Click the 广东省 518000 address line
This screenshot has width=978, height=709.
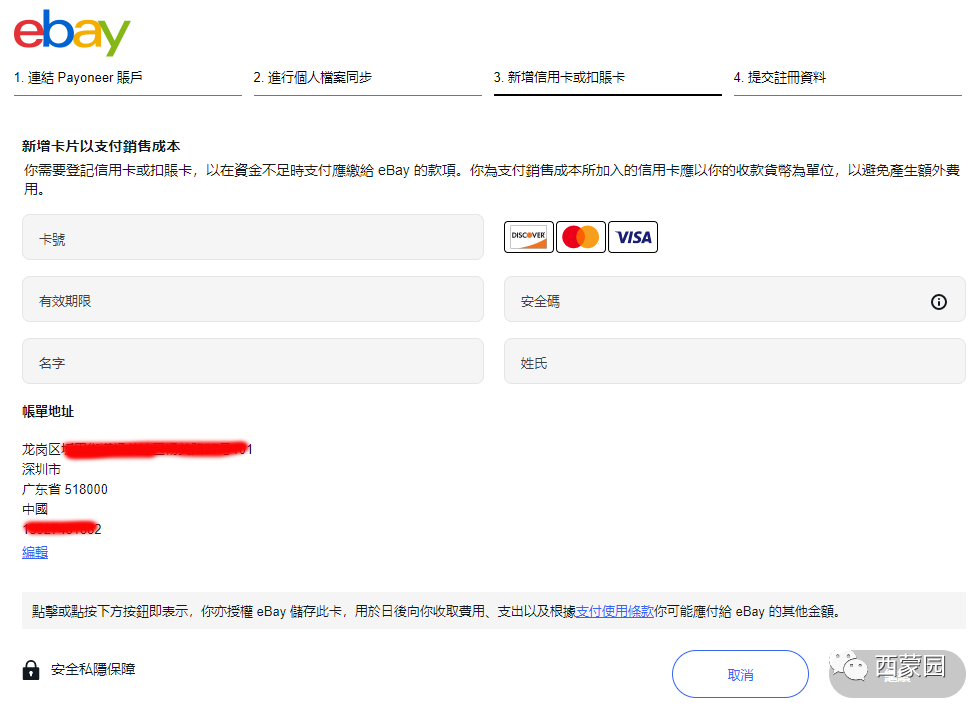tap(65, 489)
